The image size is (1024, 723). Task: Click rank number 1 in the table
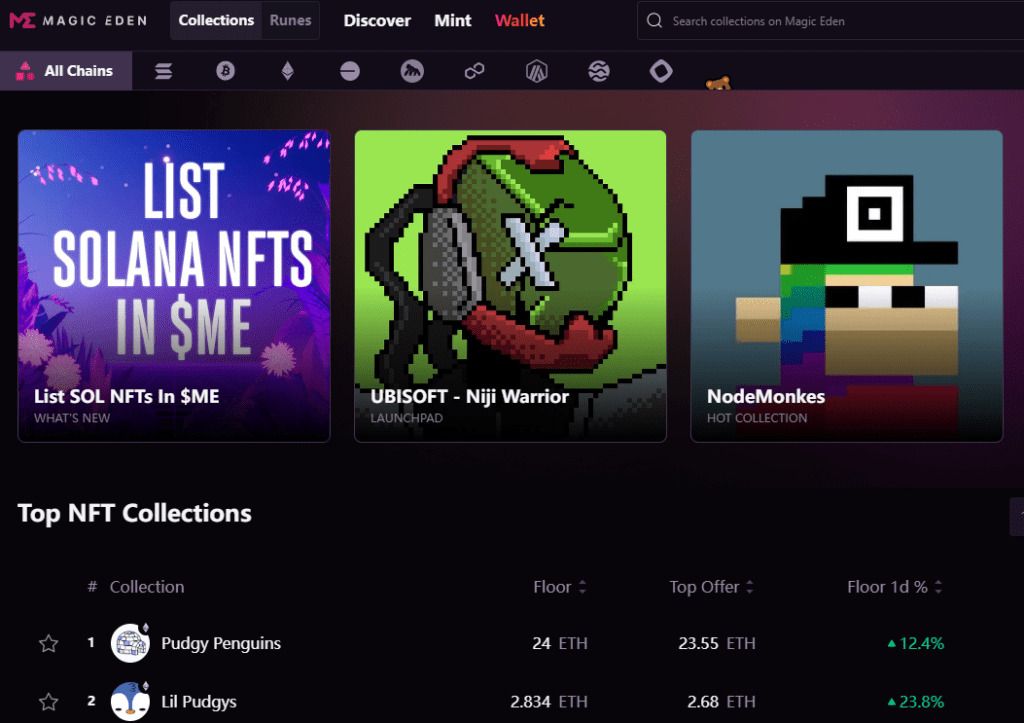point(91,643)
